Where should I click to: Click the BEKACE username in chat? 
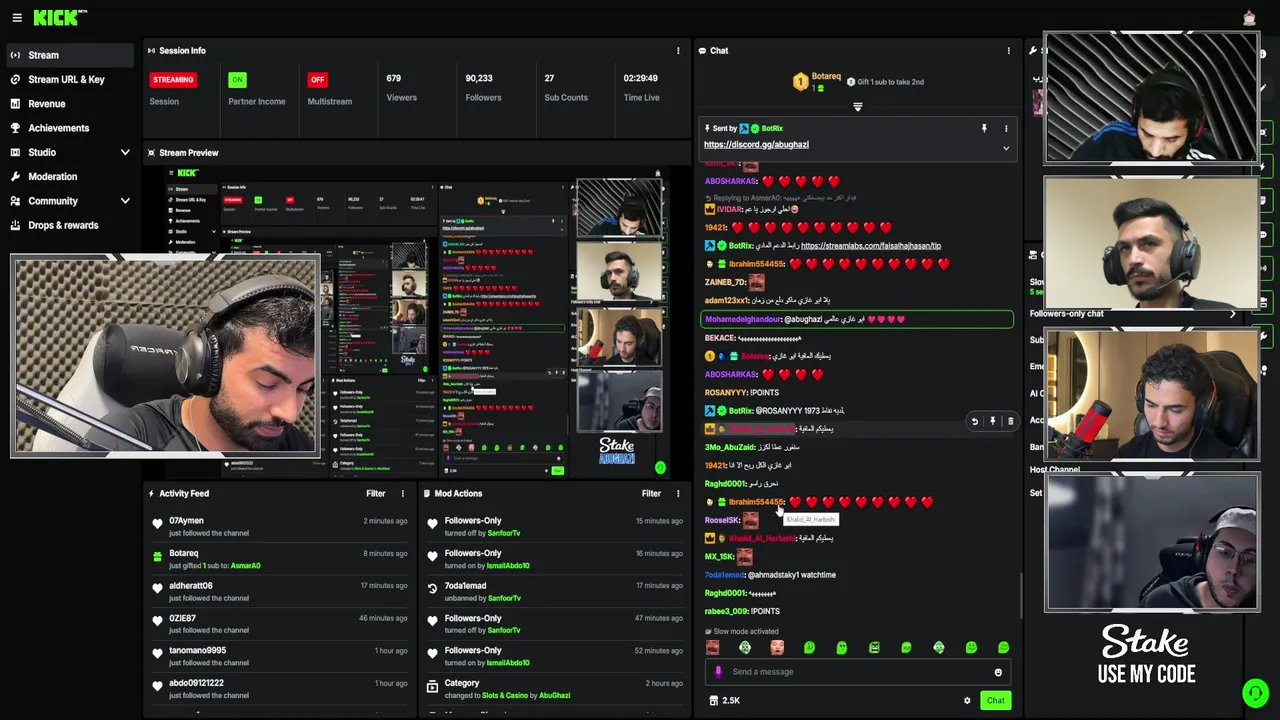[719, 338]
